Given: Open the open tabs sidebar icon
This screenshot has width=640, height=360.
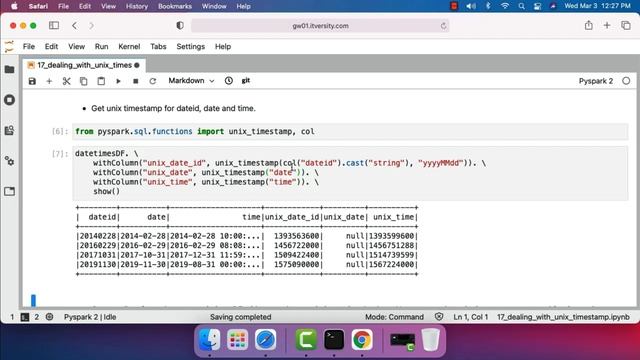Looking at the screenshot, I should point(9,191).
